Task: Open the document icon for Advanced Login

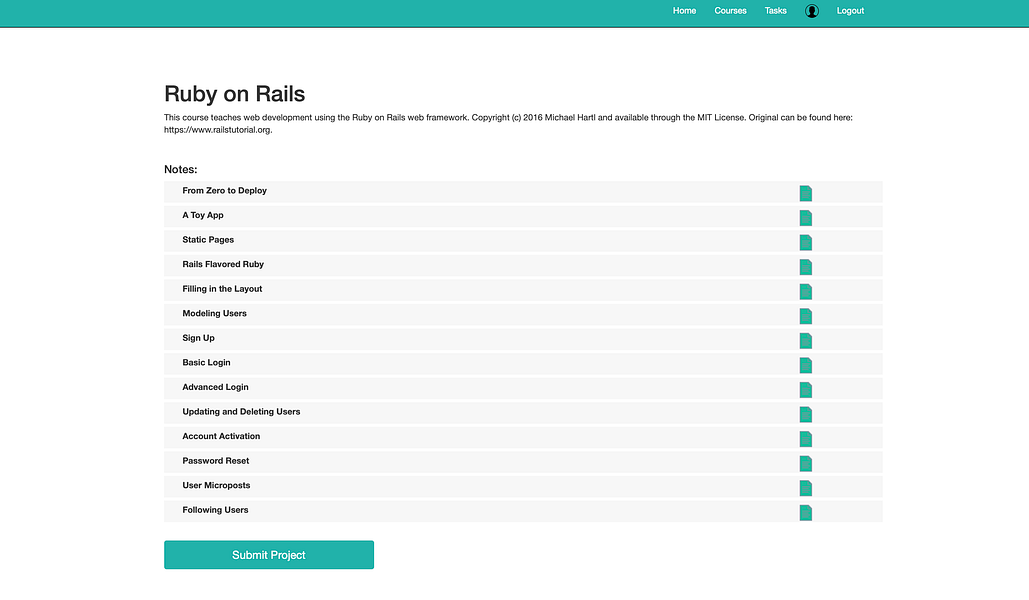Action: click(x=806, y=390)
